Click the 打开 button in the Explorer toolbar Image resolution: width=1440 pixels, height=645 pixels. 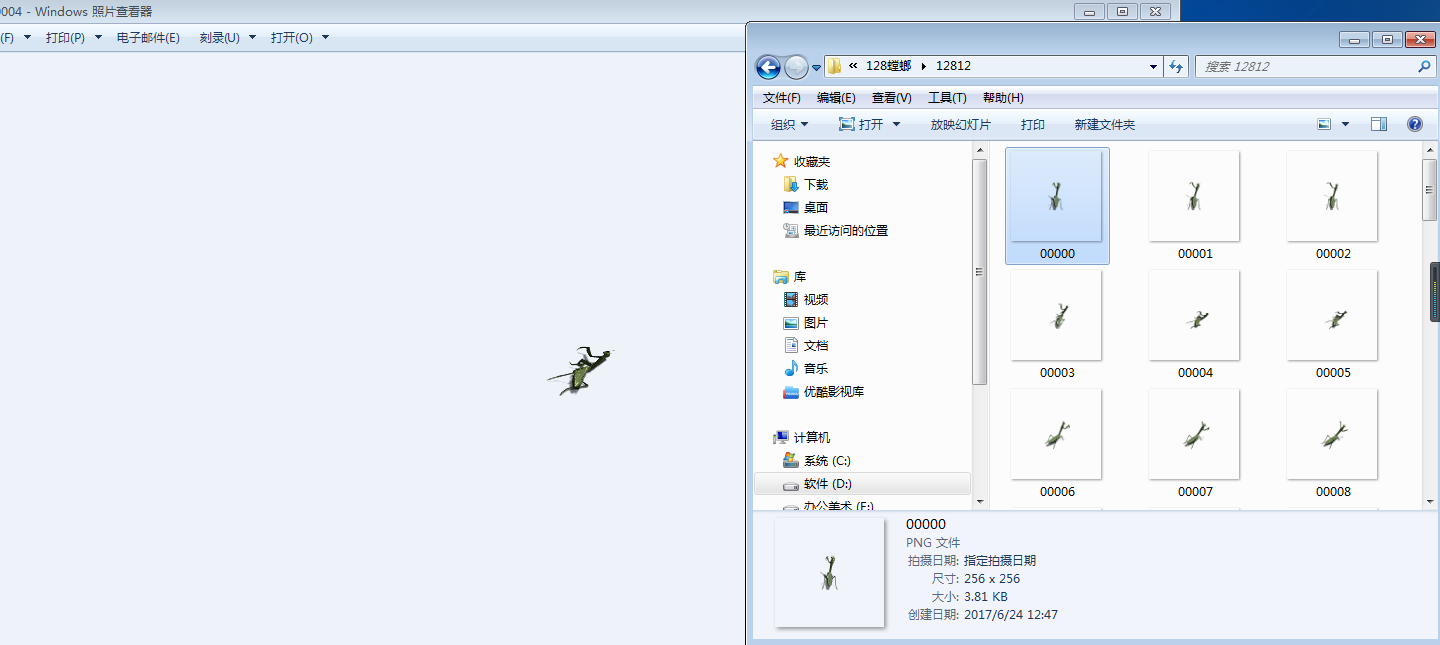coord(861,125)
